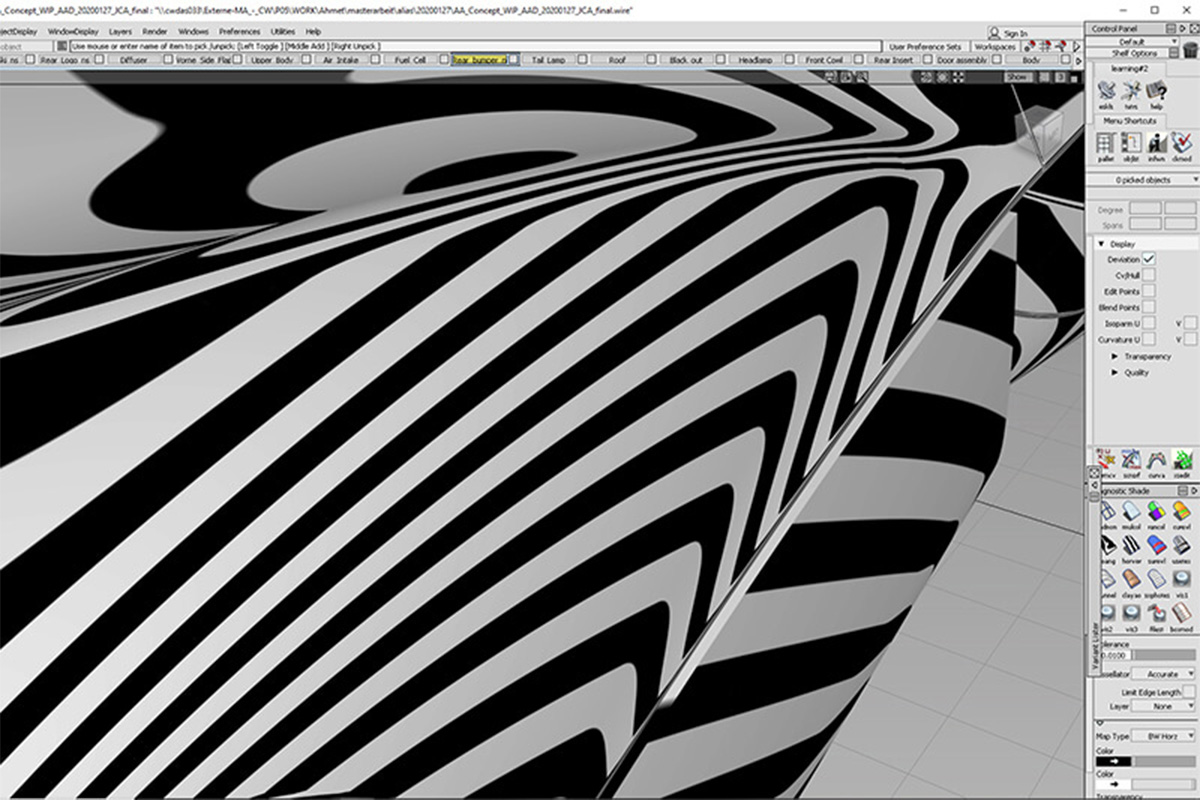Click the horizontal zebra stripe shading icon
1200x800 pixels.
click(x=1132, y=544)
